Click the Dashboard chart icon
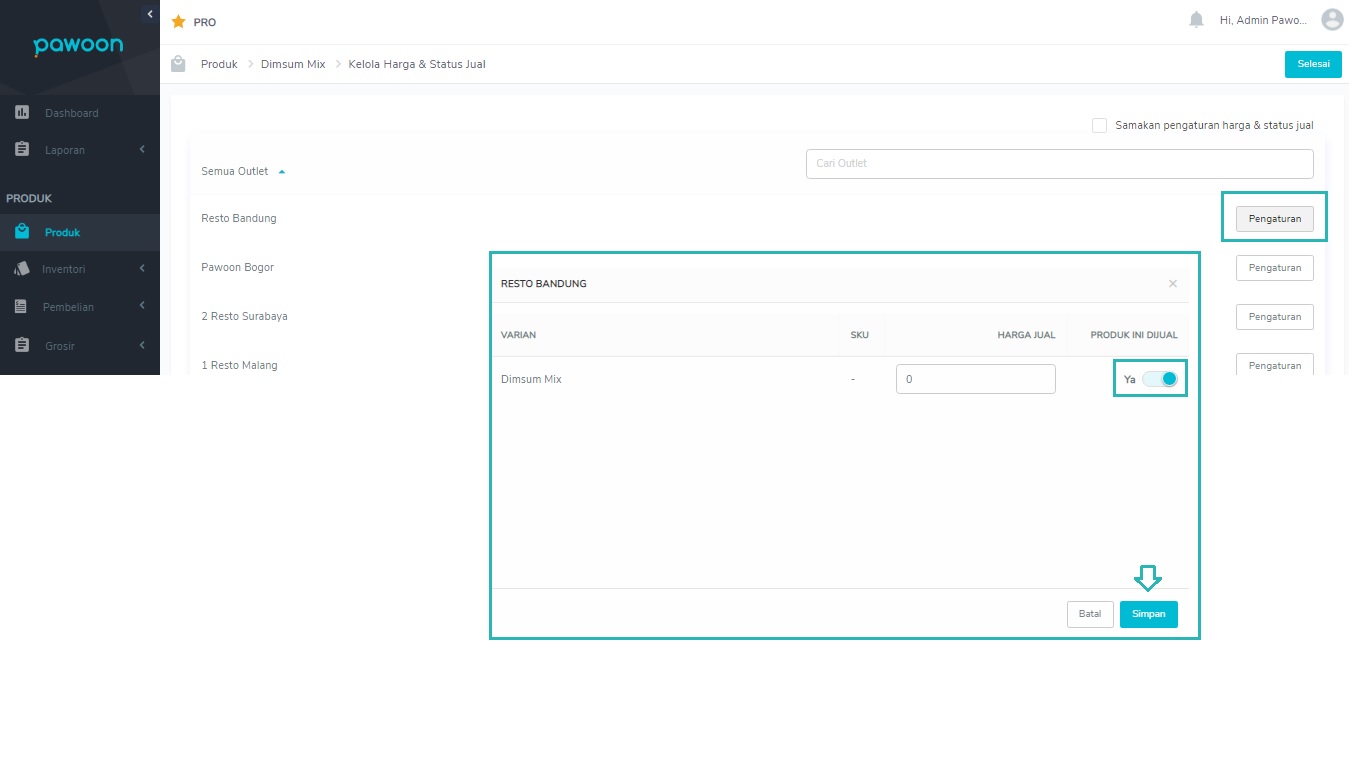 22,113
